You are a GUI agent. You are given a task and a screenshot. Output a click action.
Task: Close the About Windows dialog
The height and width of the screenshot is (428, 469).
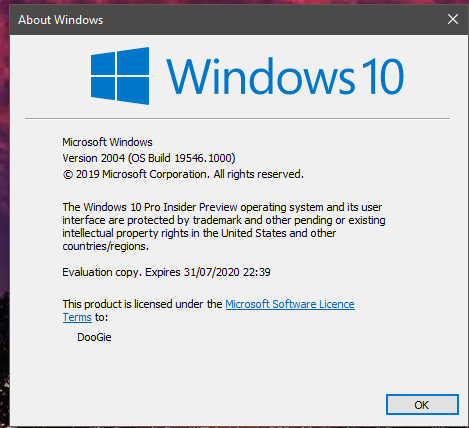453,19
